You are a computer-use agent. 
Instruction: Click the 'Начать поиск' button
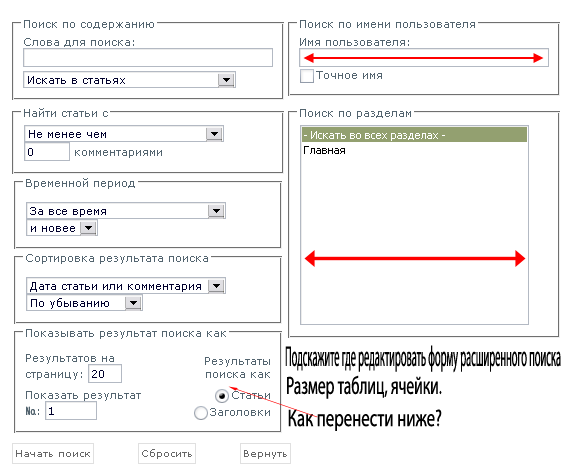pyautogui.click(x=53, y=454)
